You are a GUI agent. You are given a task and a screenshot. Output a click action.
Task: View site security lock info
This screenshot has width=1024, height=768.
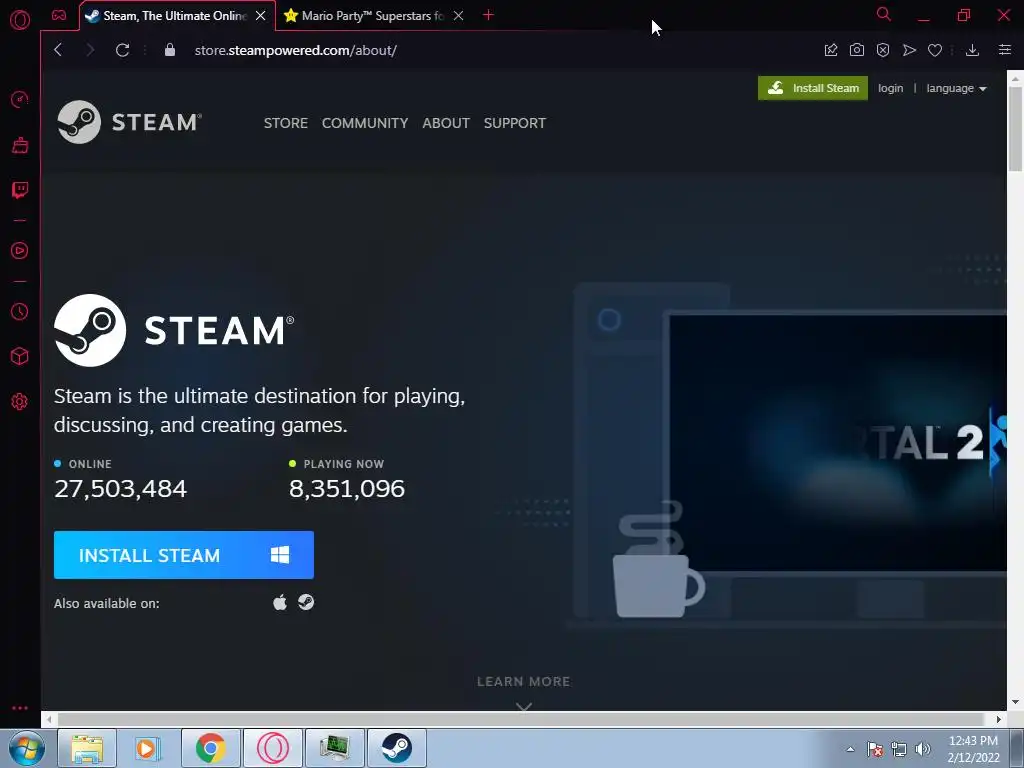coord(170,50)
